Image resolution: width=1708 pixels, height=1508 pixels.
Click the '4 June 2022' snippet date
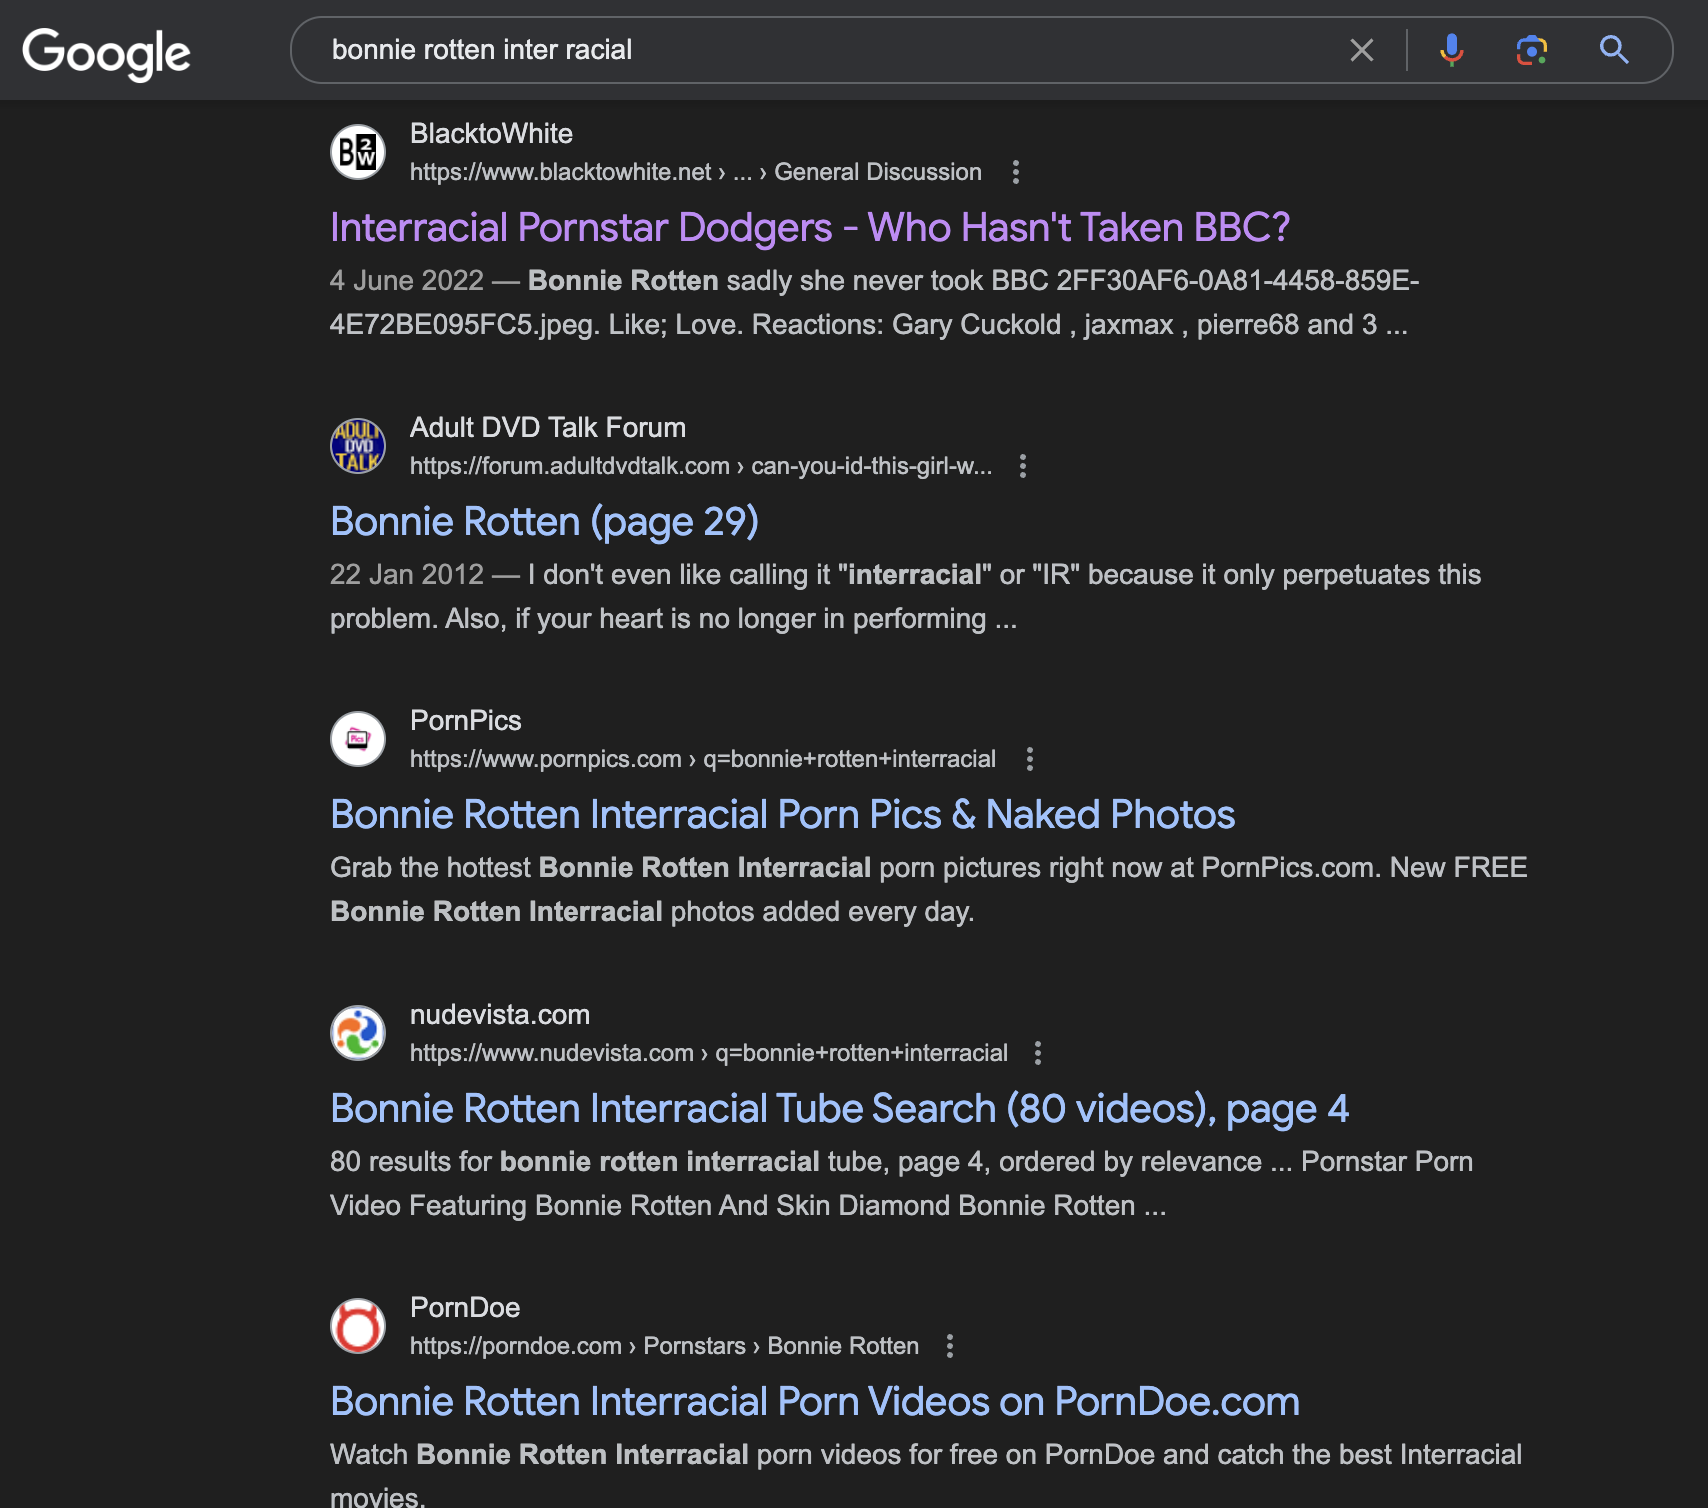[x=407, y=280]
